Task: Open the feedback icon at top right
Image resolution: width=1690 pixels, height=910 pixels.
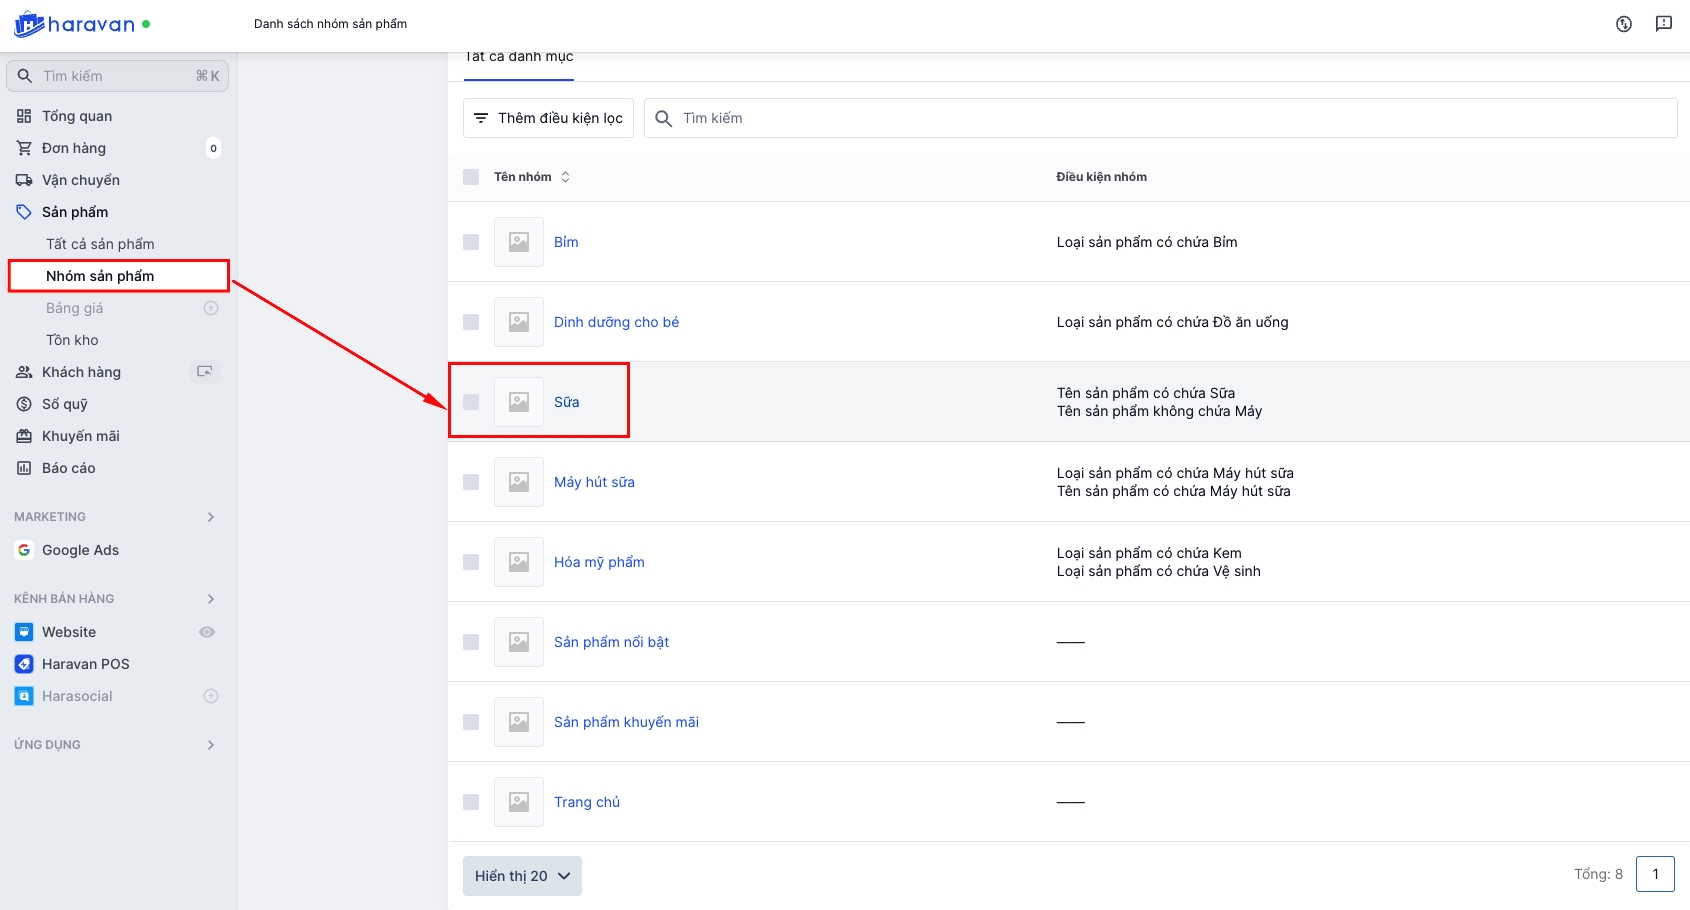Action: click(x=1663, y=24)
